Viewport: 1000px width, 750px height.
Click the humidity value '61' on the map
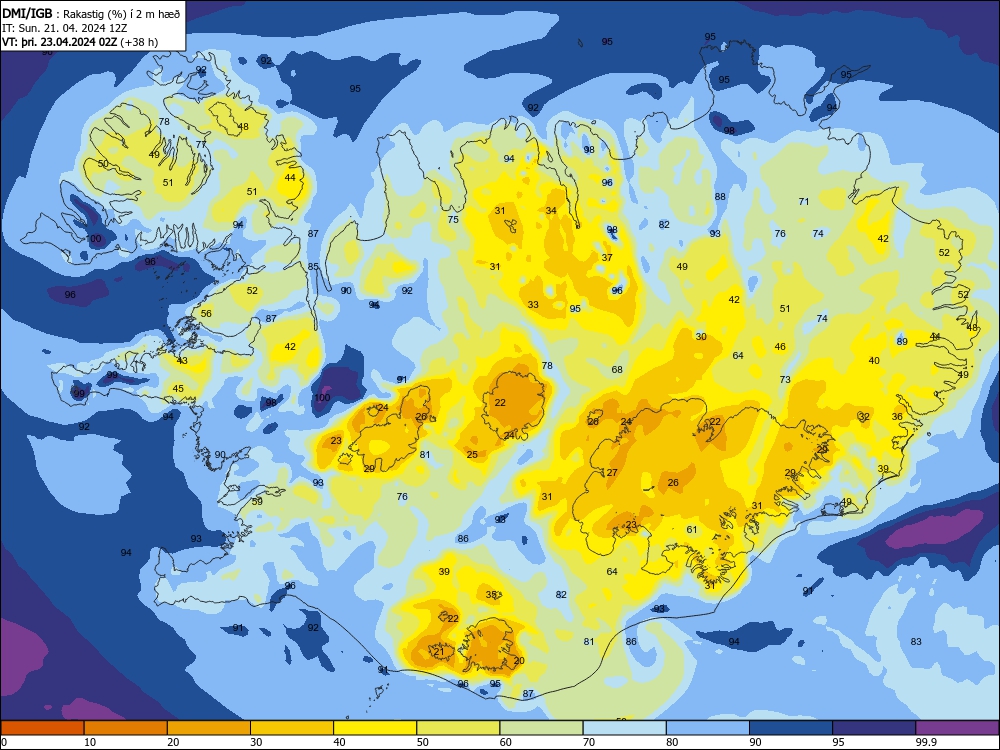tap(692, 529)
